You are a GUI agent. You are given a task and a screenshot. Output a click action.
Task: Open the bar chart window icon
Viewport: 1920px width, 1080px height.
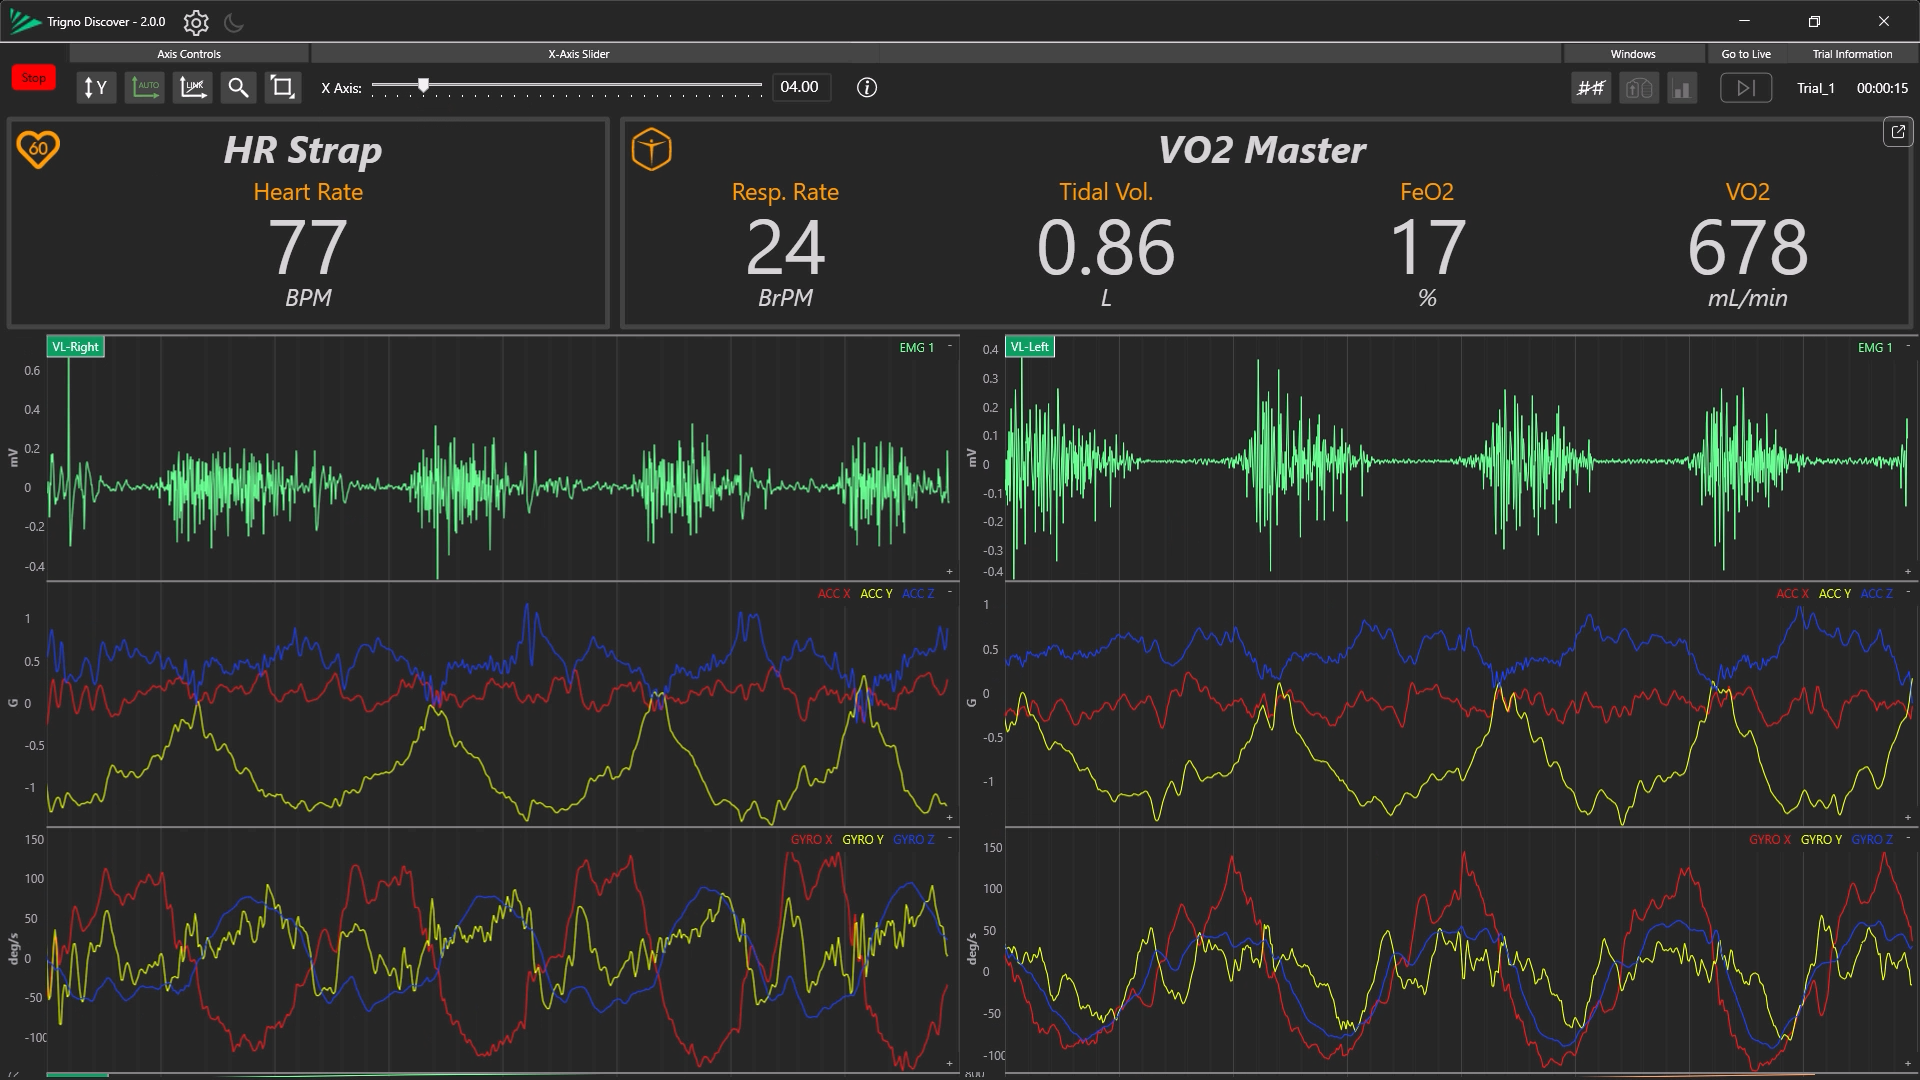pos(1682,88)
